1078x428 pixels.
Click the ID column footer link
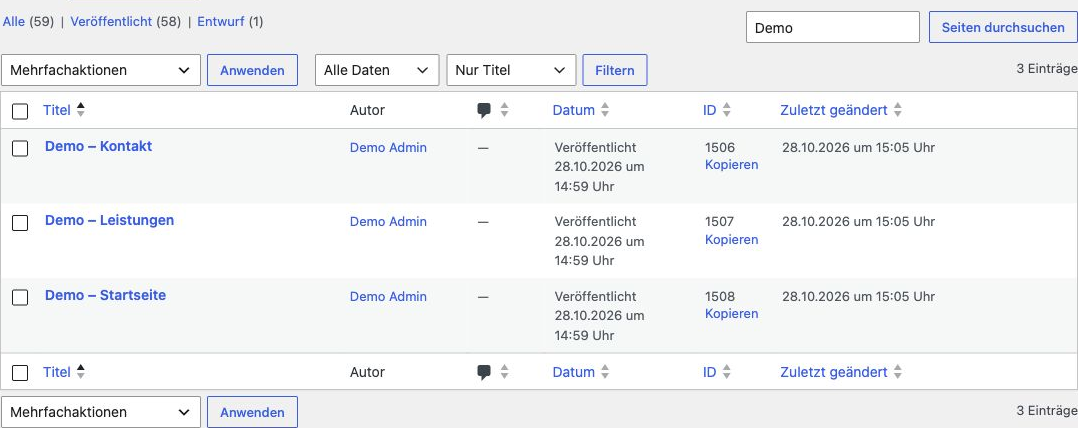point(710,372)
